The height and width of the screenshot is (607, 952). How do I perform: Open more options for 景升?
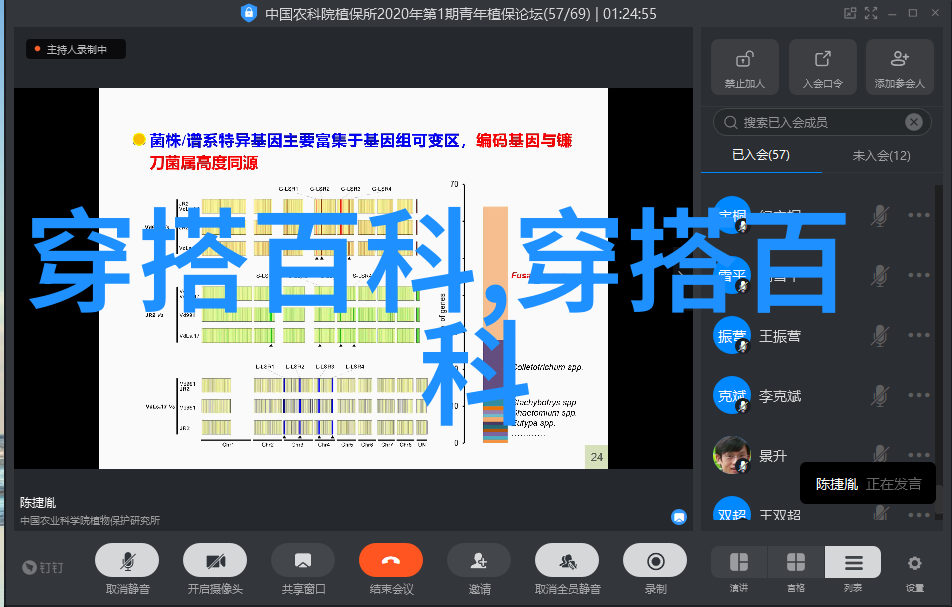[x=919, y=455]
